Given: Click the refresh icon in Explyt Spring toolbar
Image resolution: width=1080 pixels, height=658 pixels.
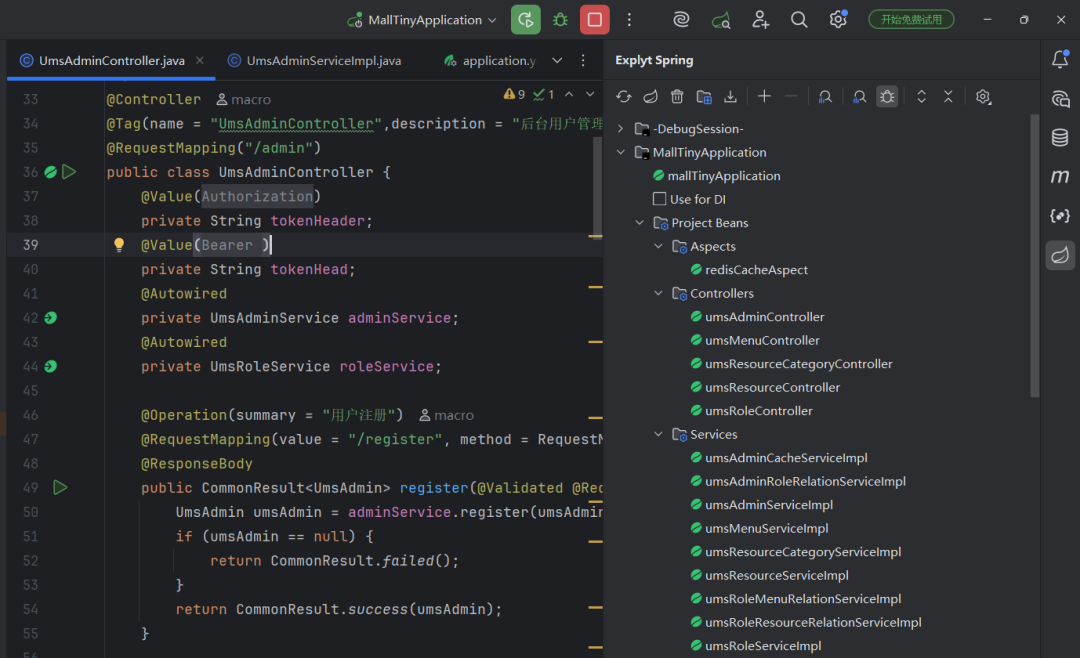Looking at the screenshot, I should (624, 96).
